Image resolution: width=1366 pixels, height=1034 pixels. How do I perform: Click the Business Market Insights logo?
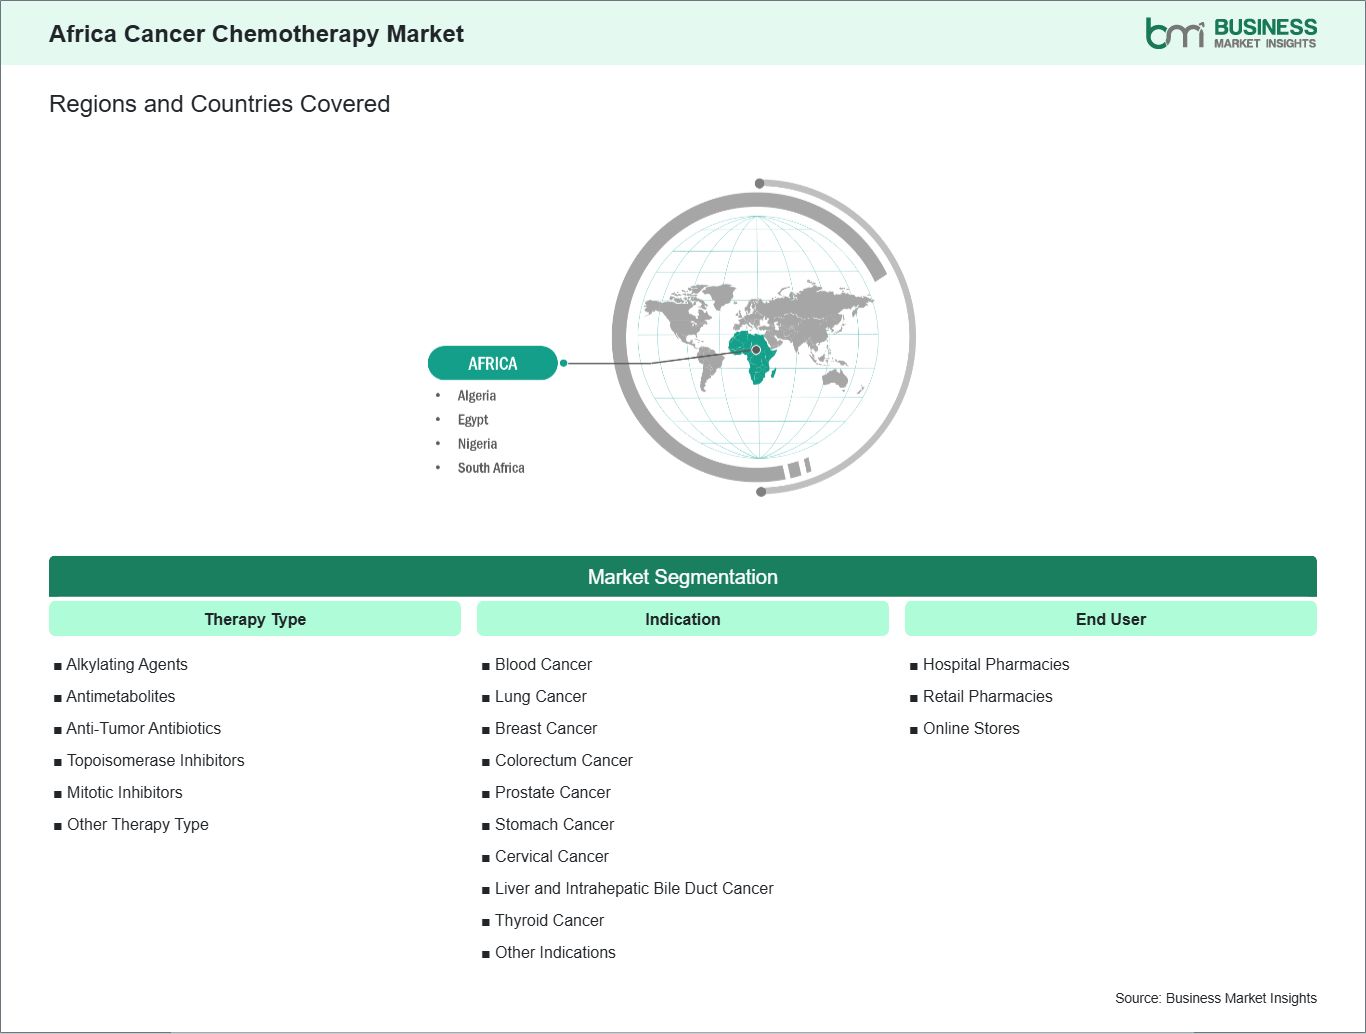[x=1230, y=33]
